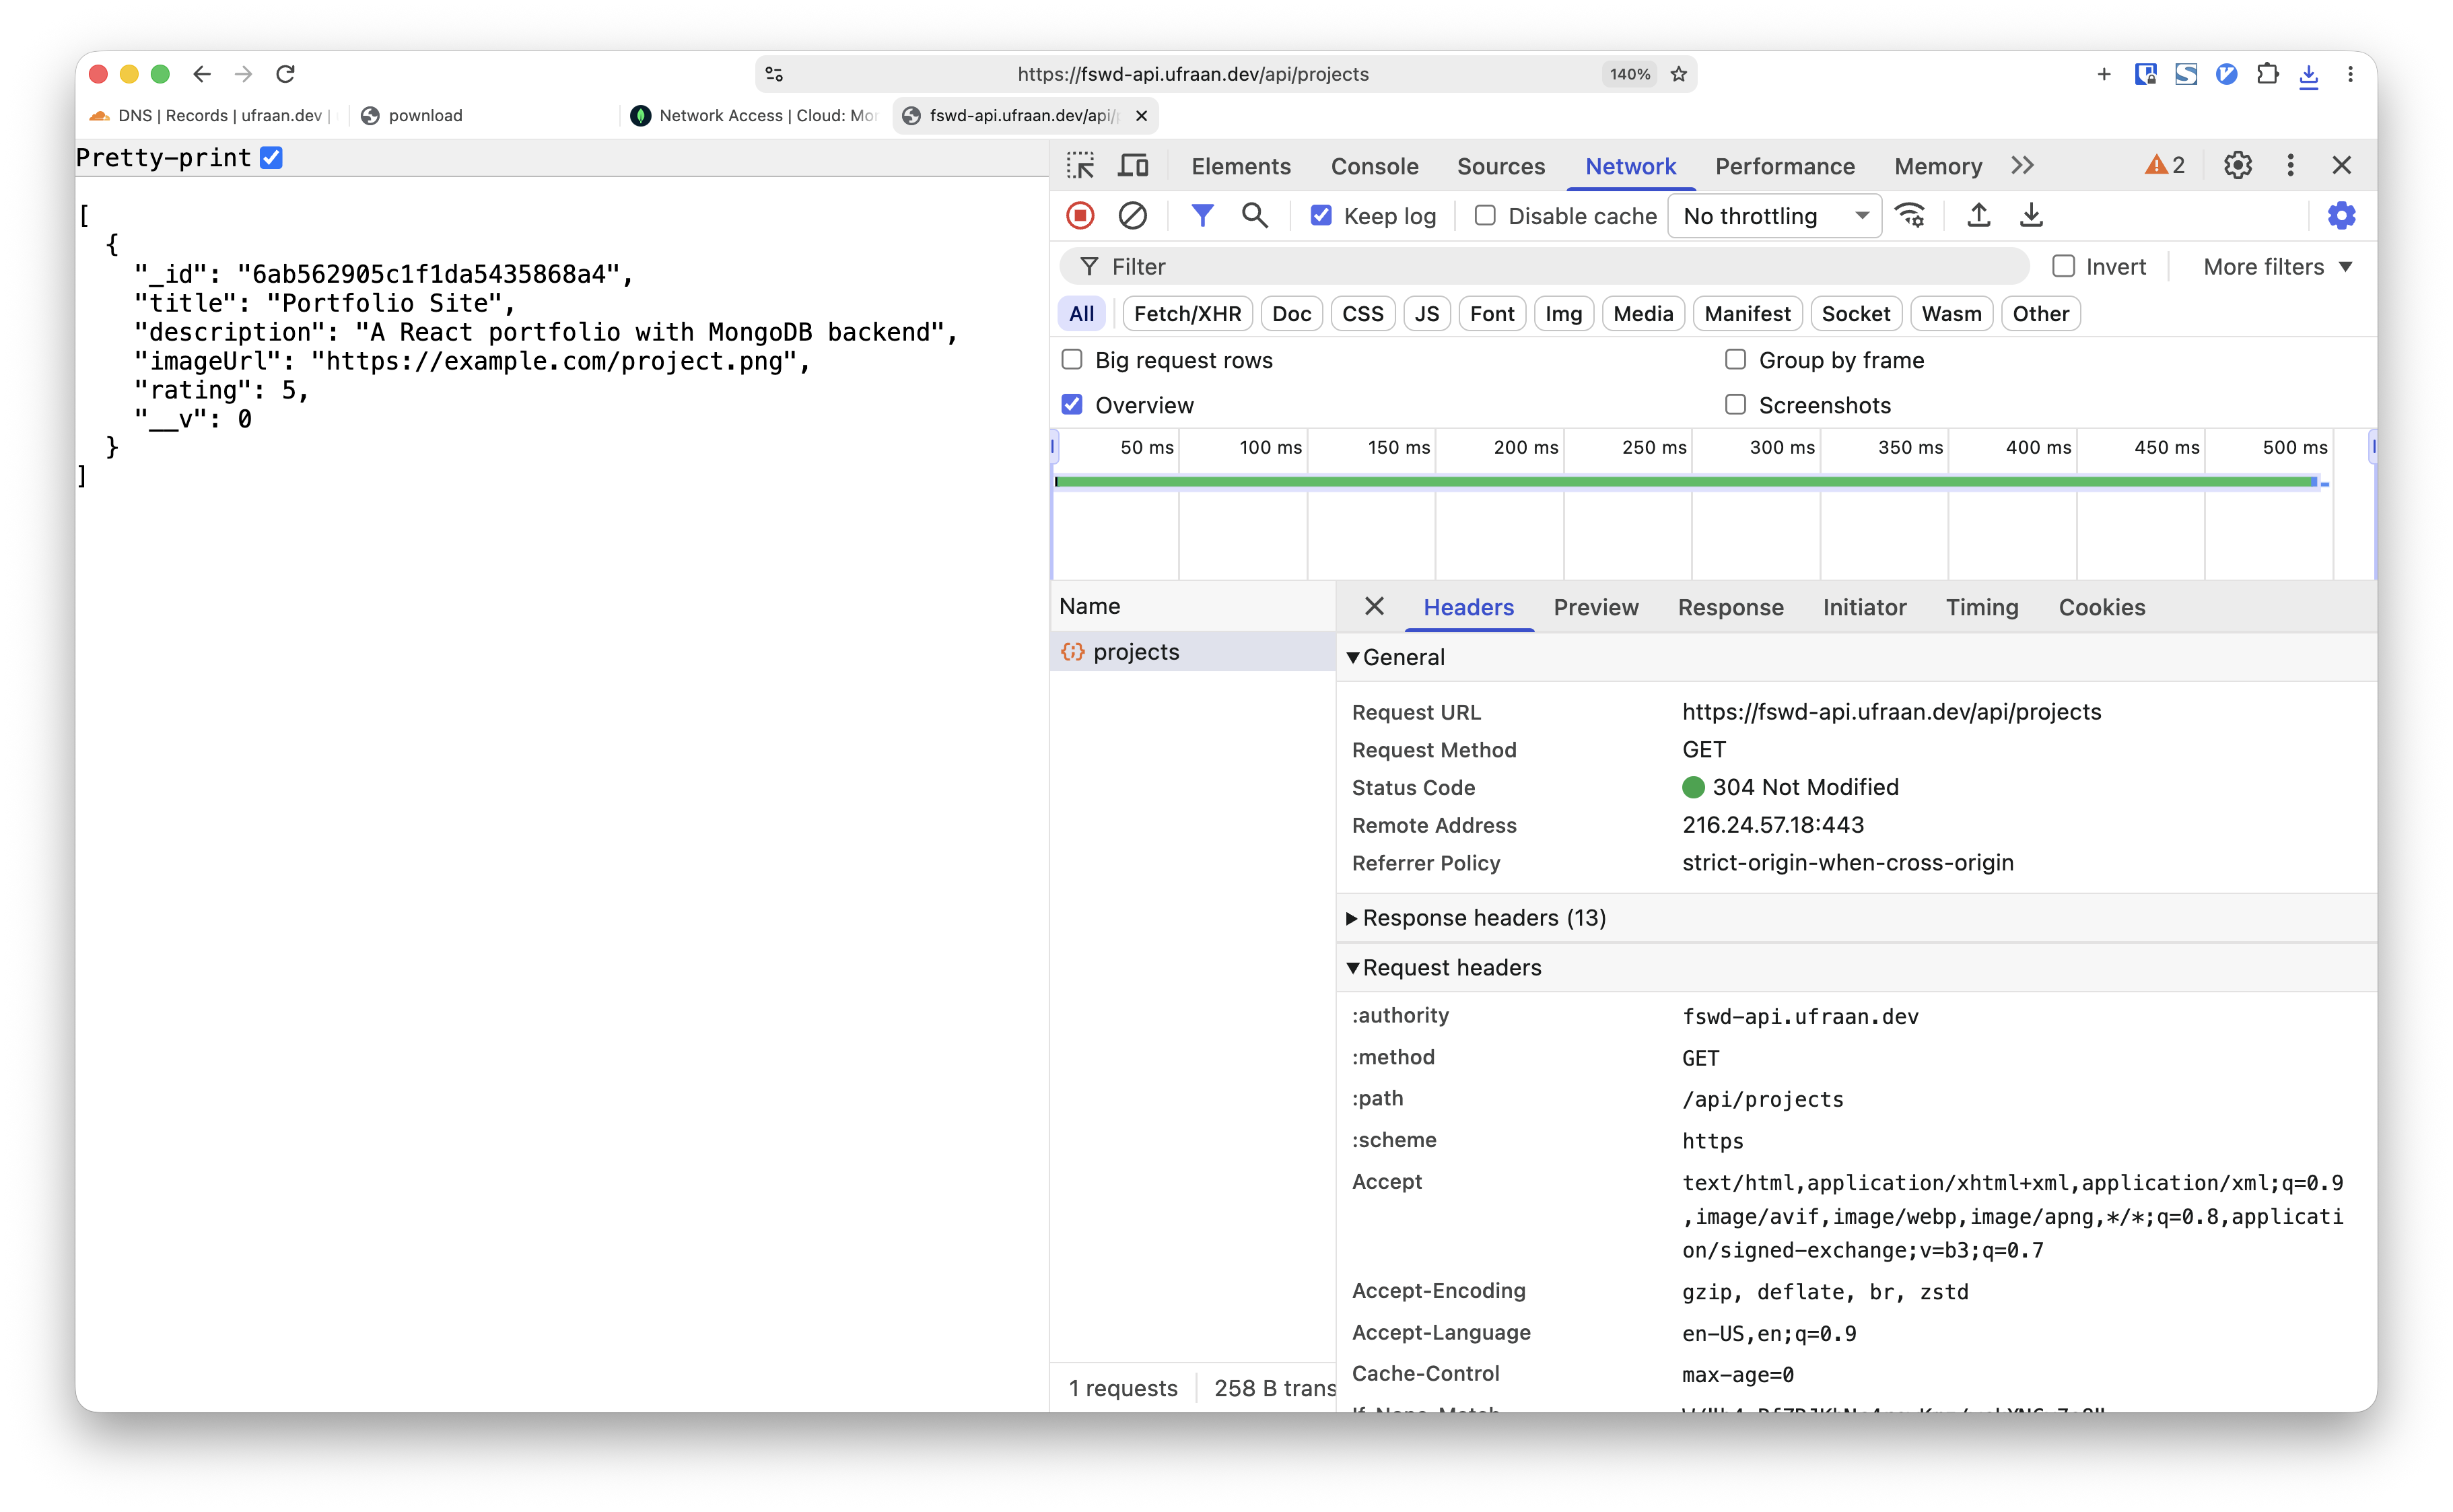This screenshot has width=2453, height=1512.
Task: Open browser downloads icon
Action: 2309,75
